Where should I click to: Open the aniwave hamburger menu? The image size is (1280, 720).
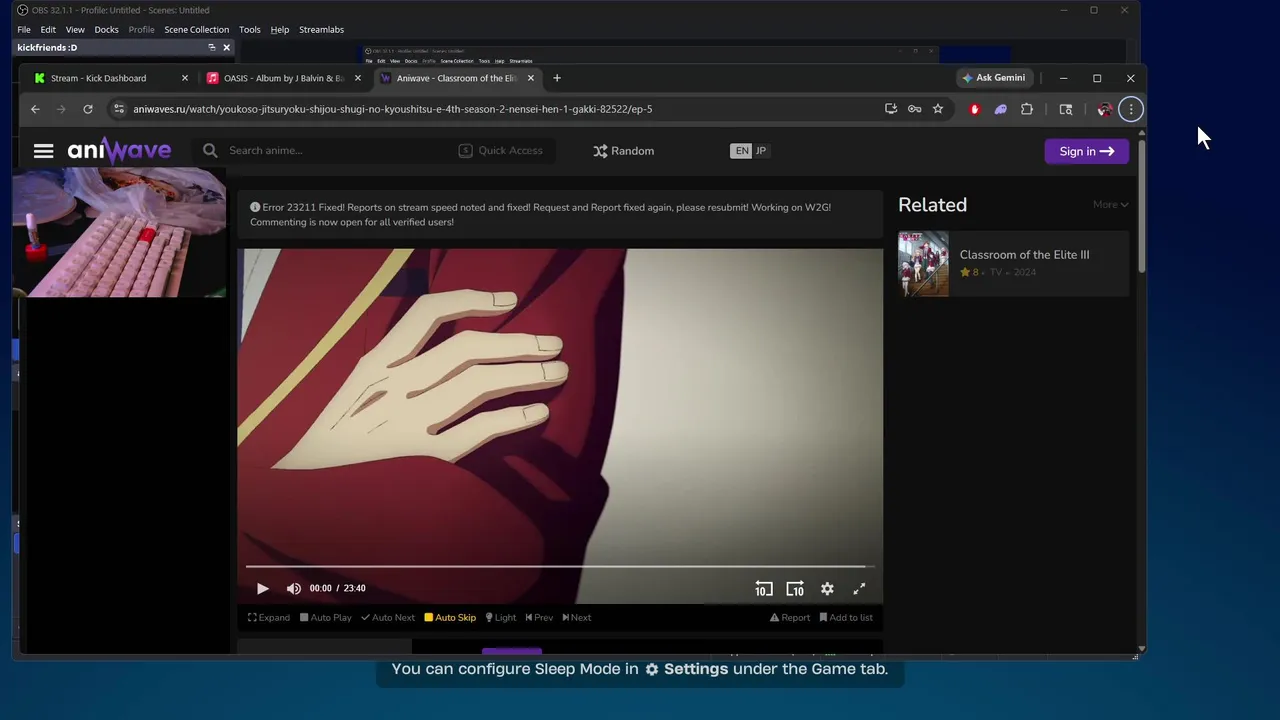43,151
